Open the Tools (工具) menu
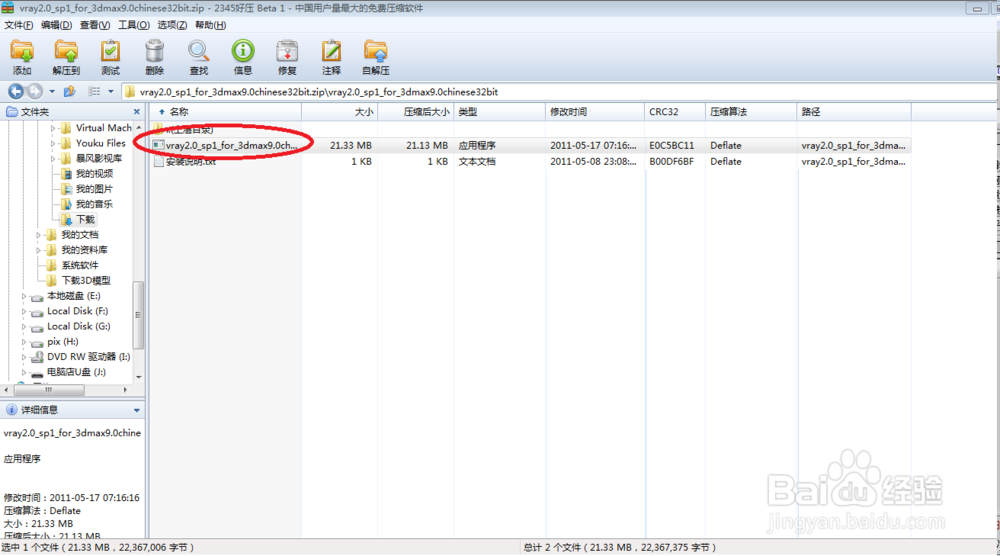 [x=133, y=25]
